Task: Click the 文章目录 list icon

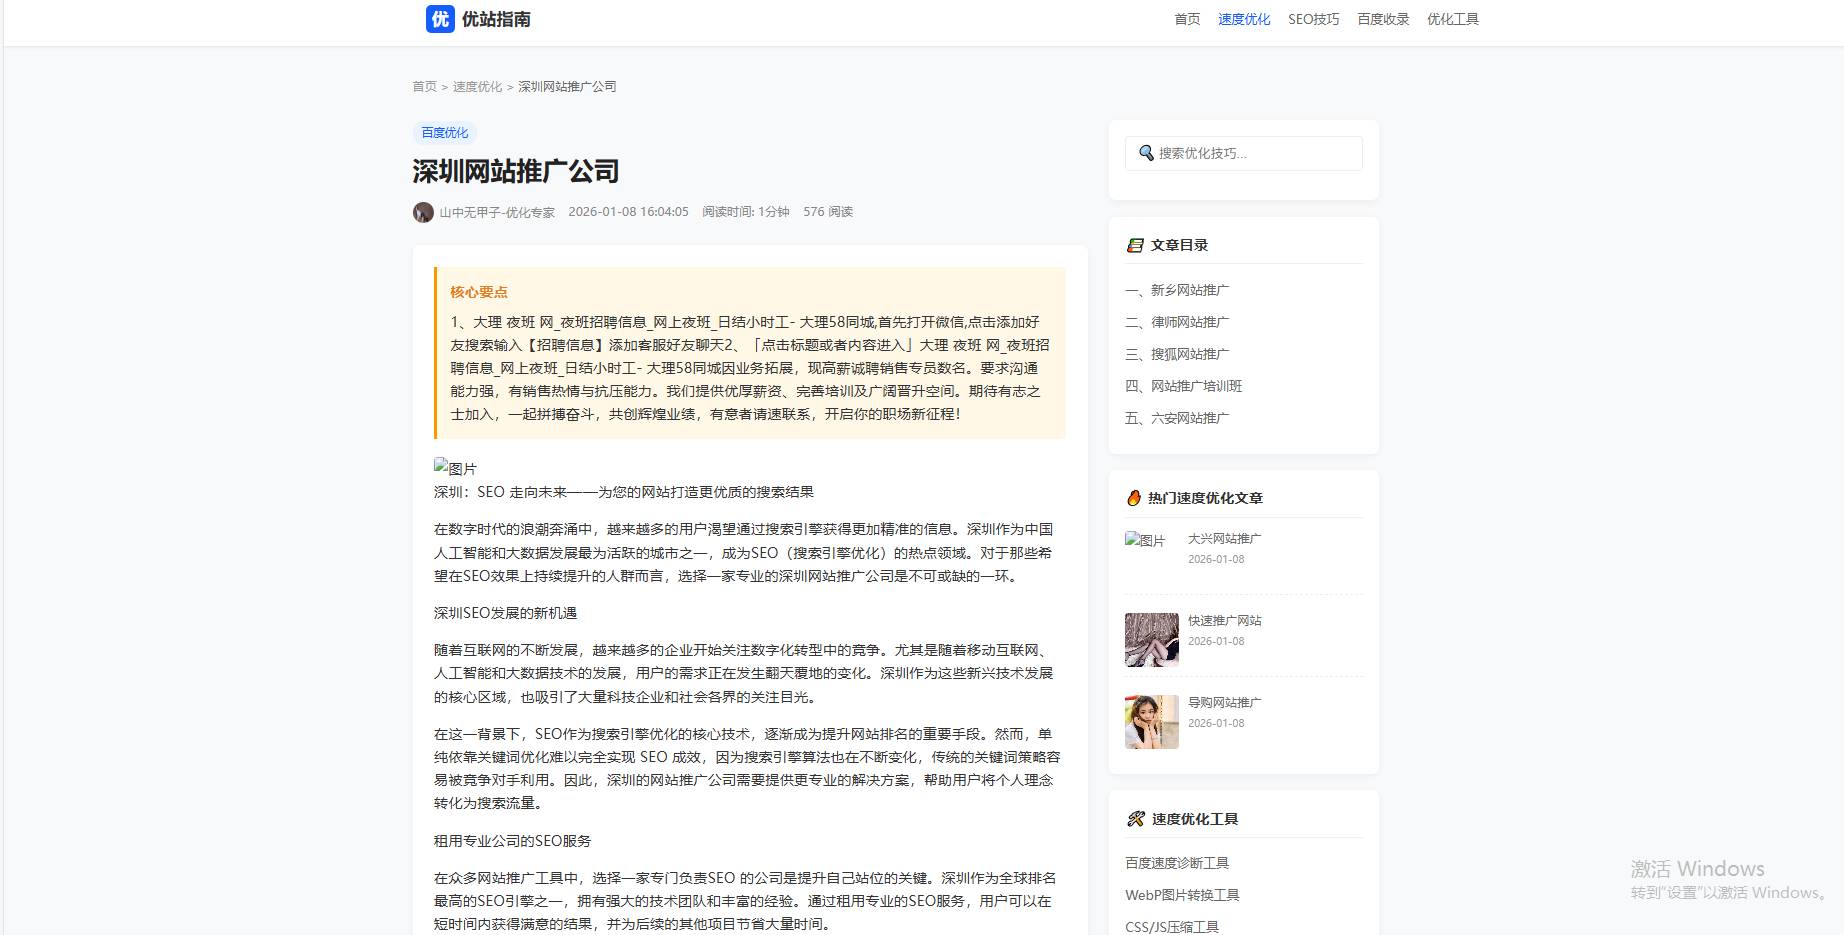Action: pos(1135,245)
